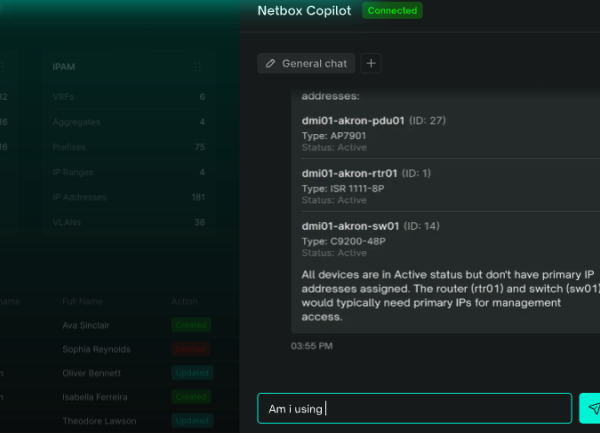Click the VLANs count 38
This screenshot has width=600, height=433.
(x=199, y=223)
